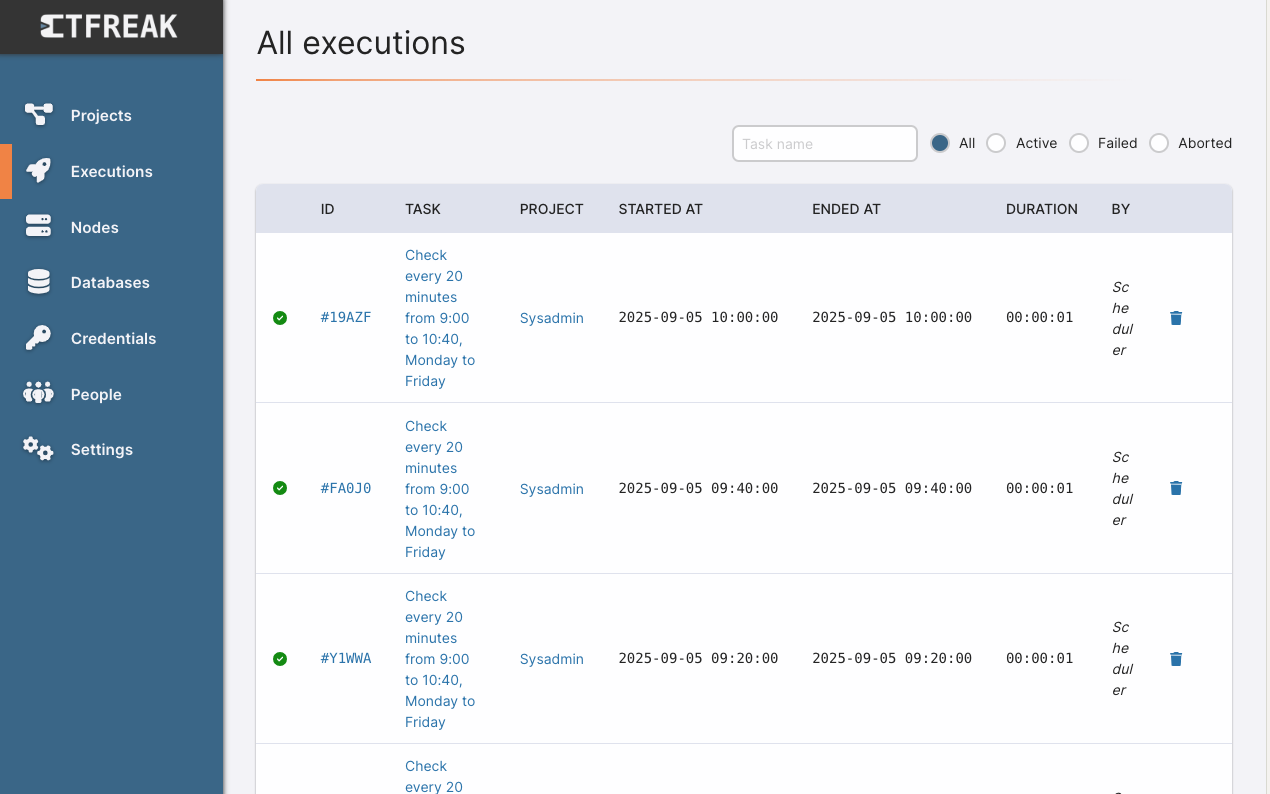The width and height of the screenshot is (1270, 794).
Task: Click the Nodes server icon
Action: [x=38, y=227]
